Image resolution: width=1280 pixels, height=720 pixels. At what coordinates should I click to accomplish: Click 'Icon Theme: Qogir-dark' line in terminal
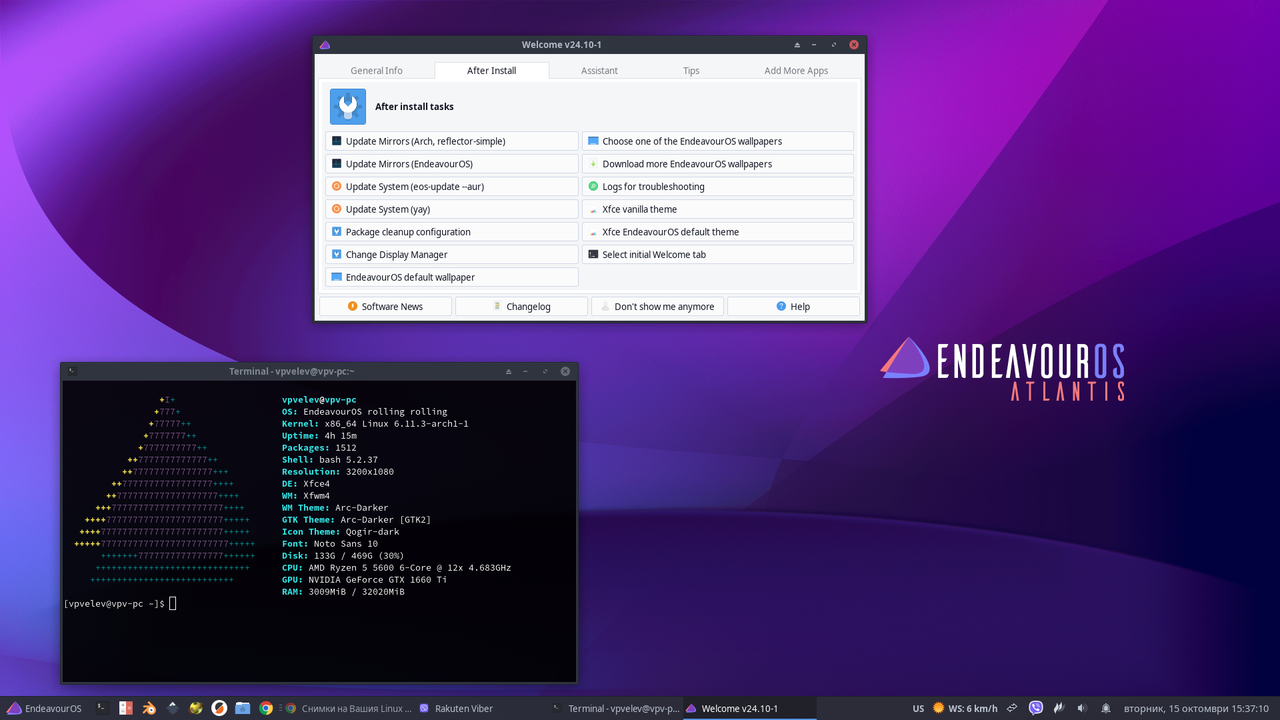(x=340, y=532)
